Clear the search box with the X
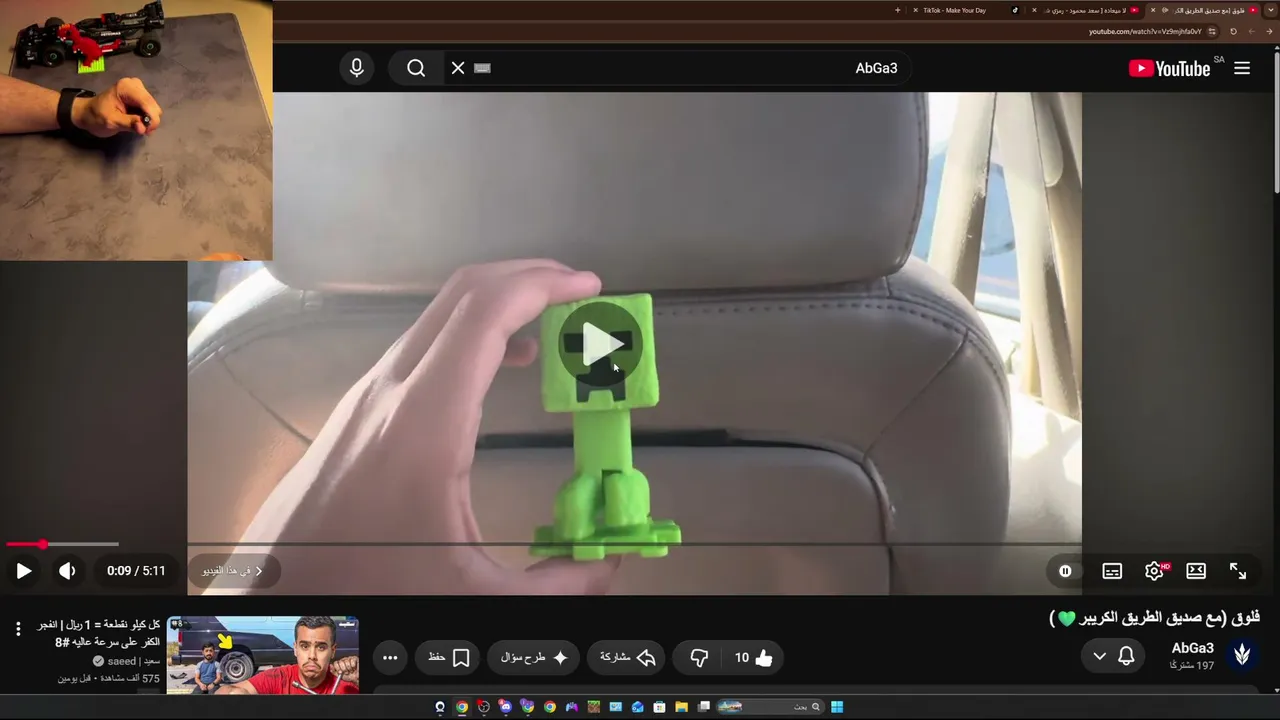This screenshot has height=720, width=1280. click(458, 68)
